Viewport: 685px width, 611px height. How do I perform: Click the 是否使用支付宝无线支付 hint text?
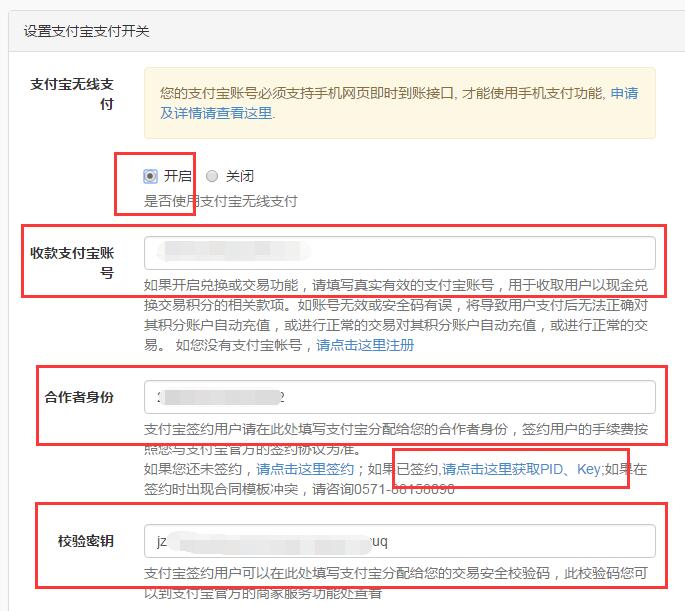coord(221,201)
